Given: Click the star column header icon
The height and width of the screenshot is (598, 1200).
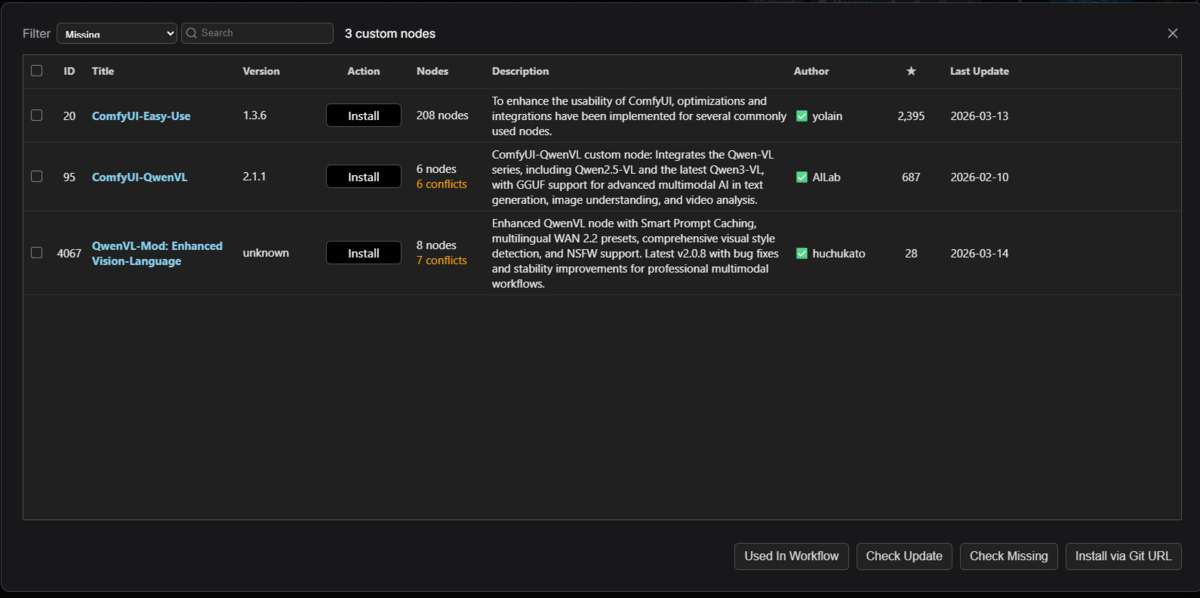Looking at the screenshot, I should (911, 71).
